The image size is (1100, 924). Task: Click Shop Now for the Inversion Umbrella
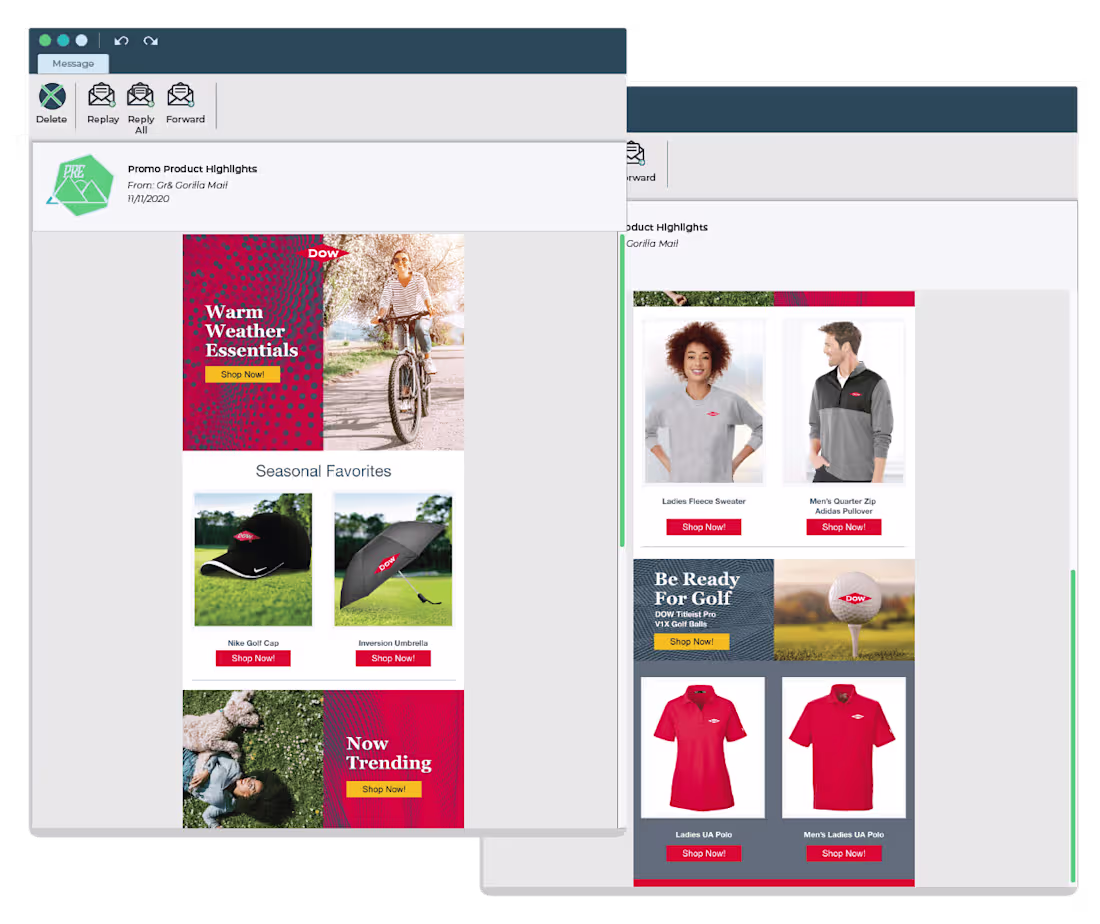tap(392, 657)
